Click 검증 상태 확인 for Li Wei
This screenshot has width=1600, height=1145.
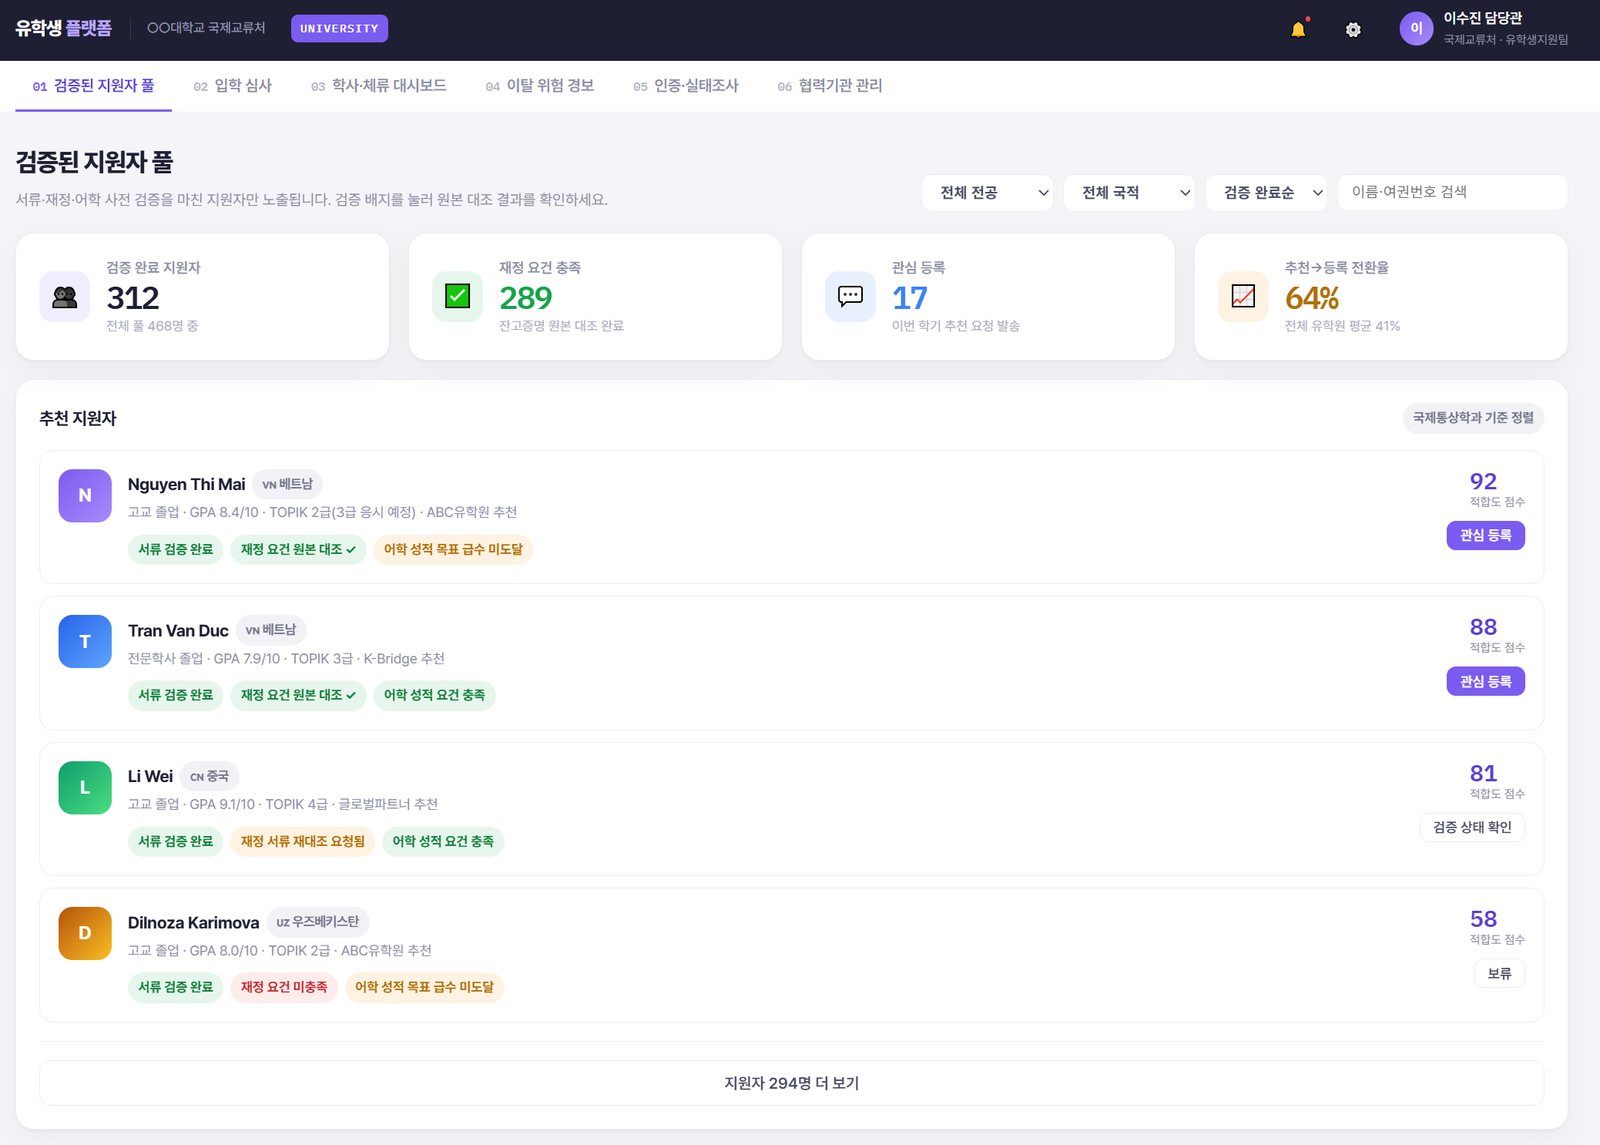(1472, 828)
